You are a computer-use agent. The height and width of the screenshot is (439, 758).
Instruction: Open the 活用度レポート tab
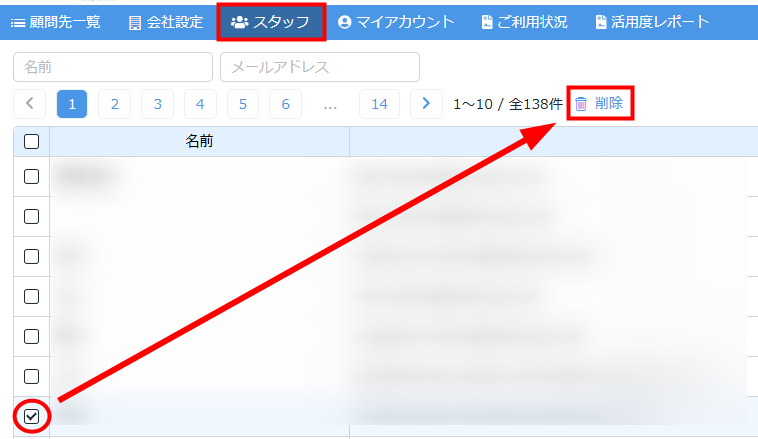click(651, 22)
